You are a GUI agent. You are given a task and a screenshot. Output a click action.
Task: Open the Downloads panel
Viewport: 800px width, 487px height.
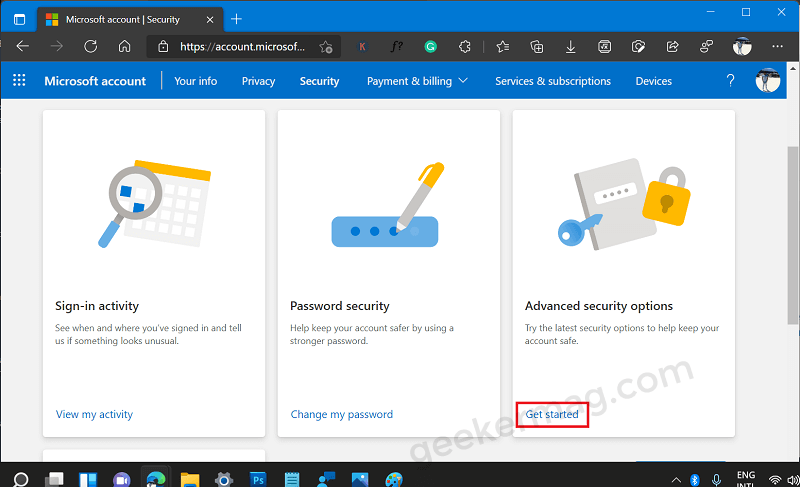(x=570, y=47)
